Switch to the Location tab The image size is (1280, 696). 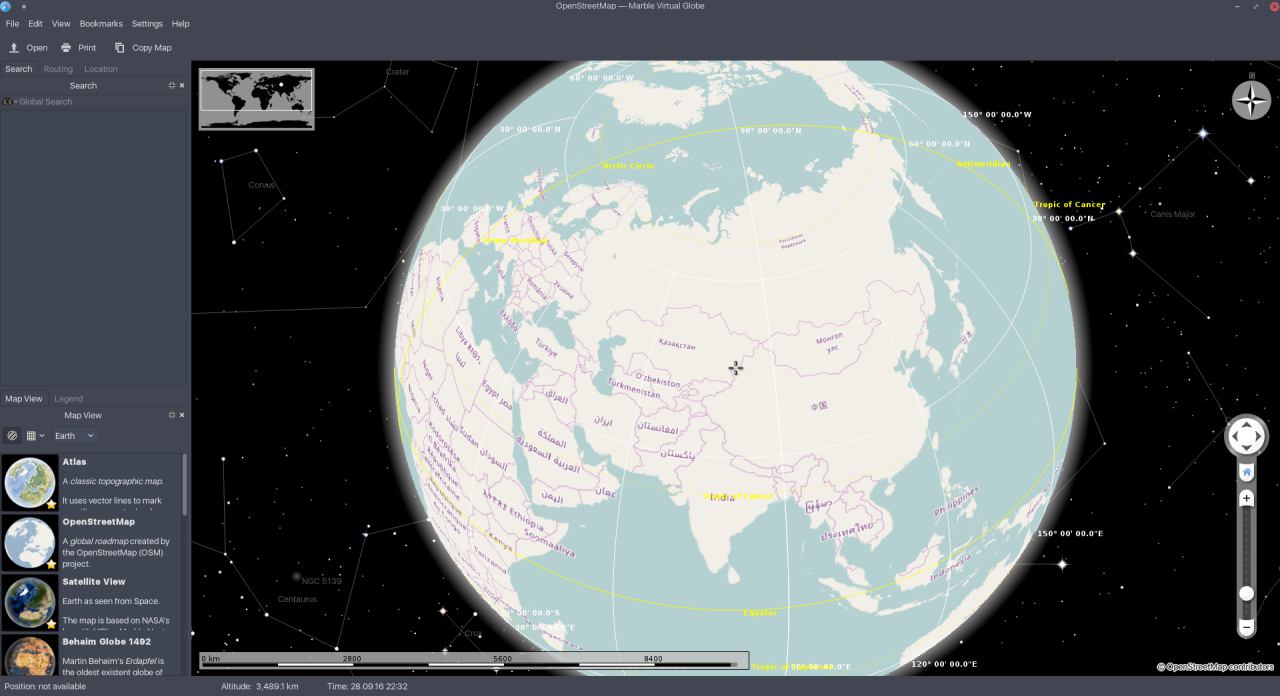click(x=100, y=69)
